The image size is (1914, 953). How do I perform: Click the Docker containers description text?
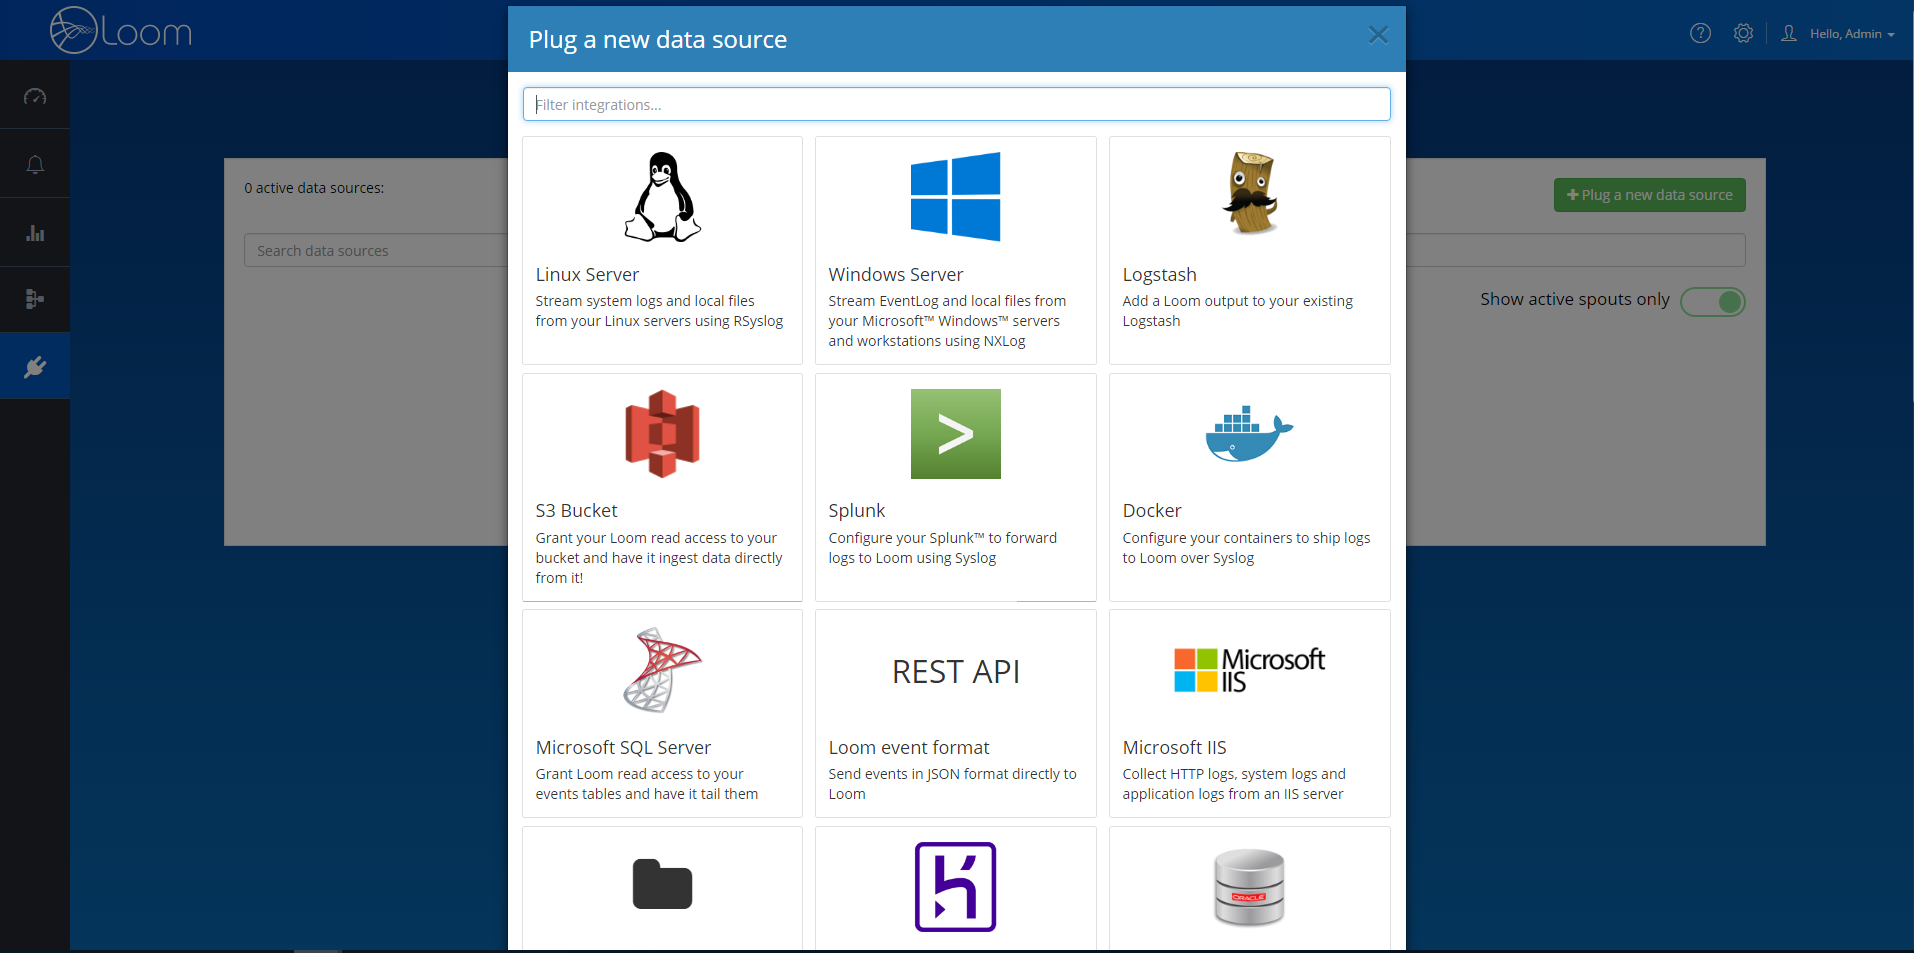point(1246,548)
